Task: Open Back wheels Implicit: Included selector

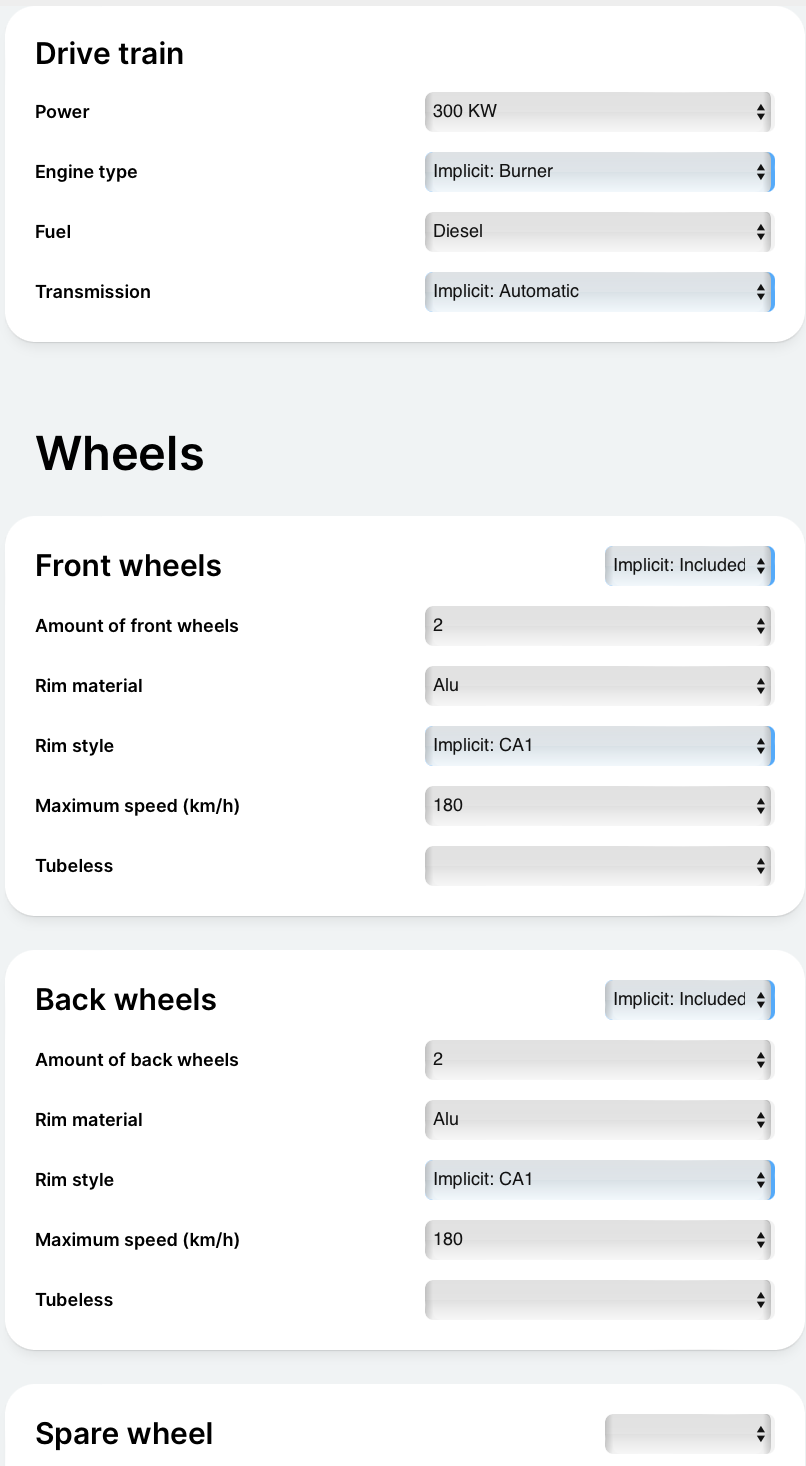Action: point(689,1000)
